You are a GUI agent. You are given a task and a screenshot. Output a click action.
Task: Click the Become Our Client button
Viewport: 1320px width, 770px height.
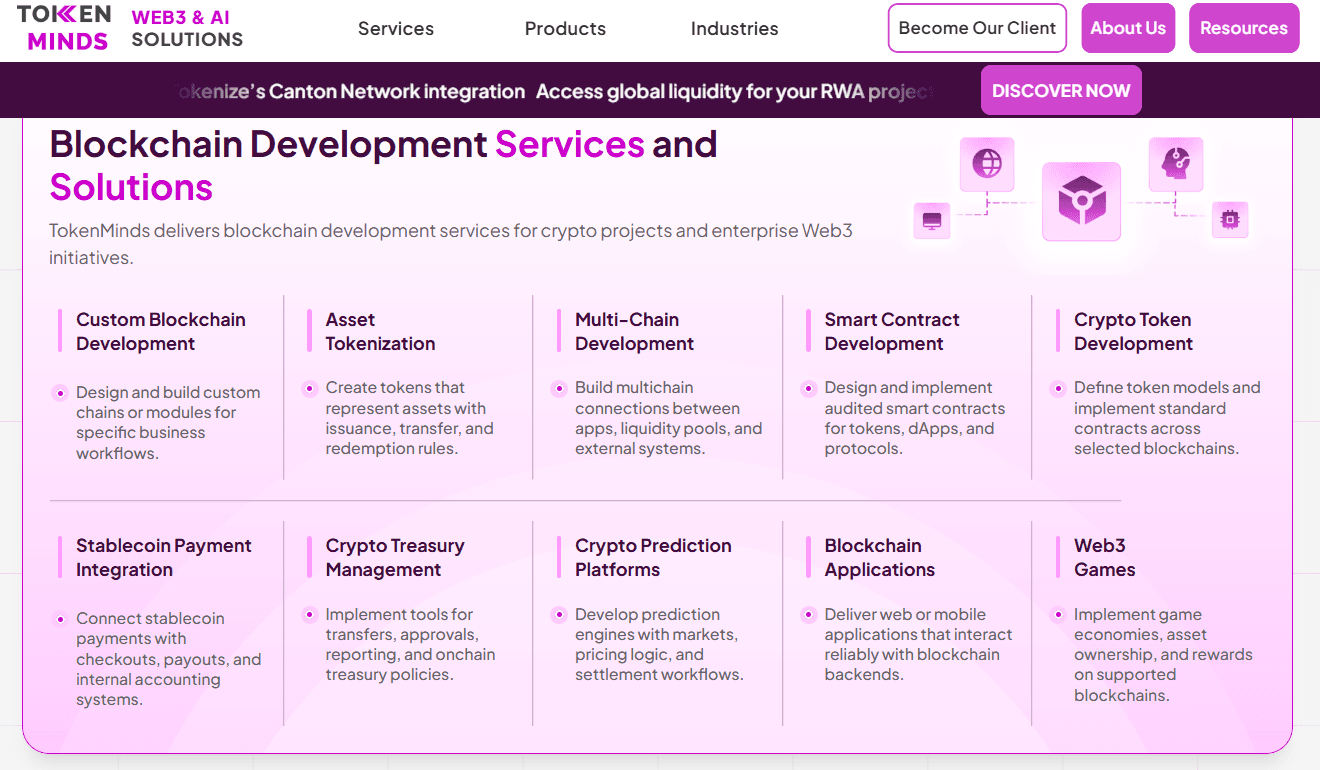pyautogui.click(x=977, y=28)
